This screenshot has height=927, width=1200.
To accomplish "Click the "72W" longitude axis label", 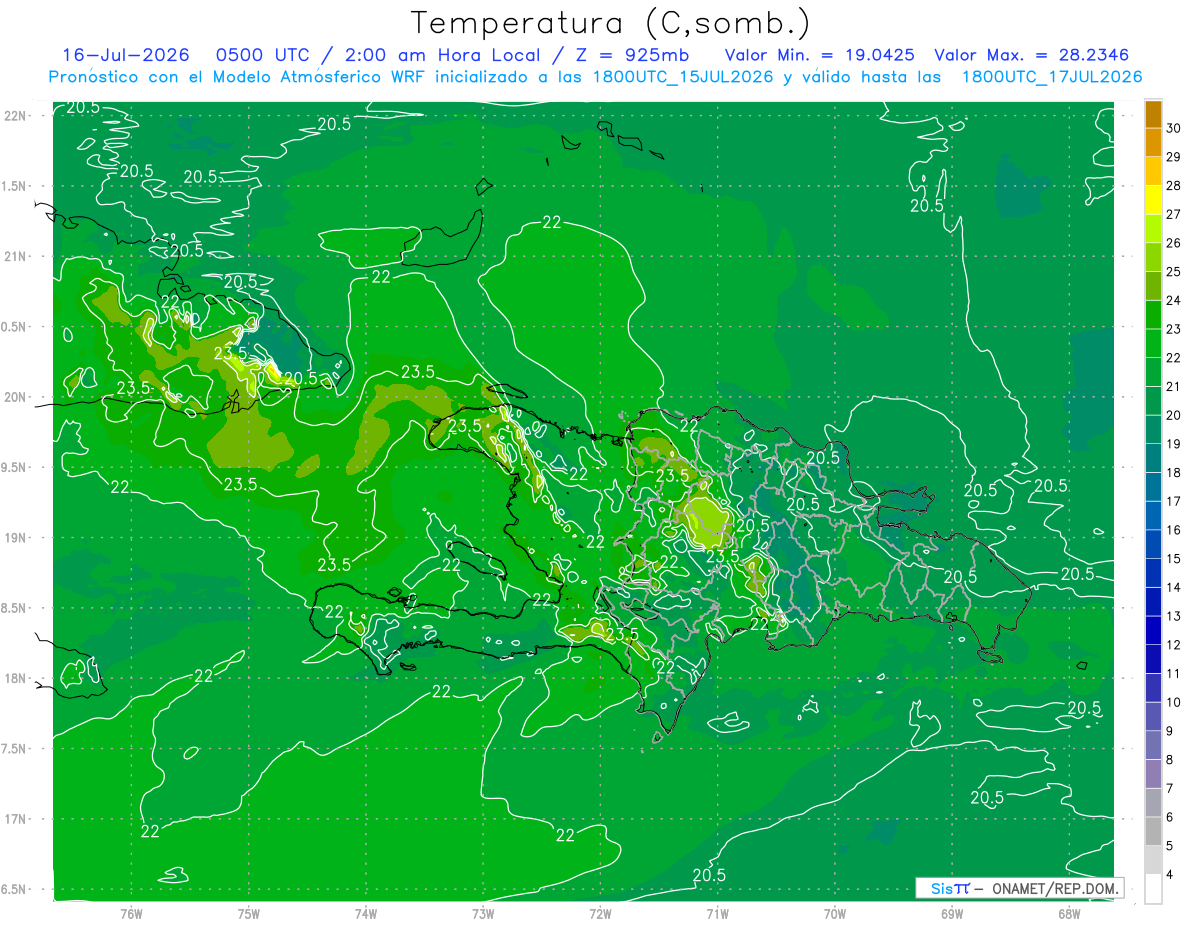I will click(x=600, y=913).
